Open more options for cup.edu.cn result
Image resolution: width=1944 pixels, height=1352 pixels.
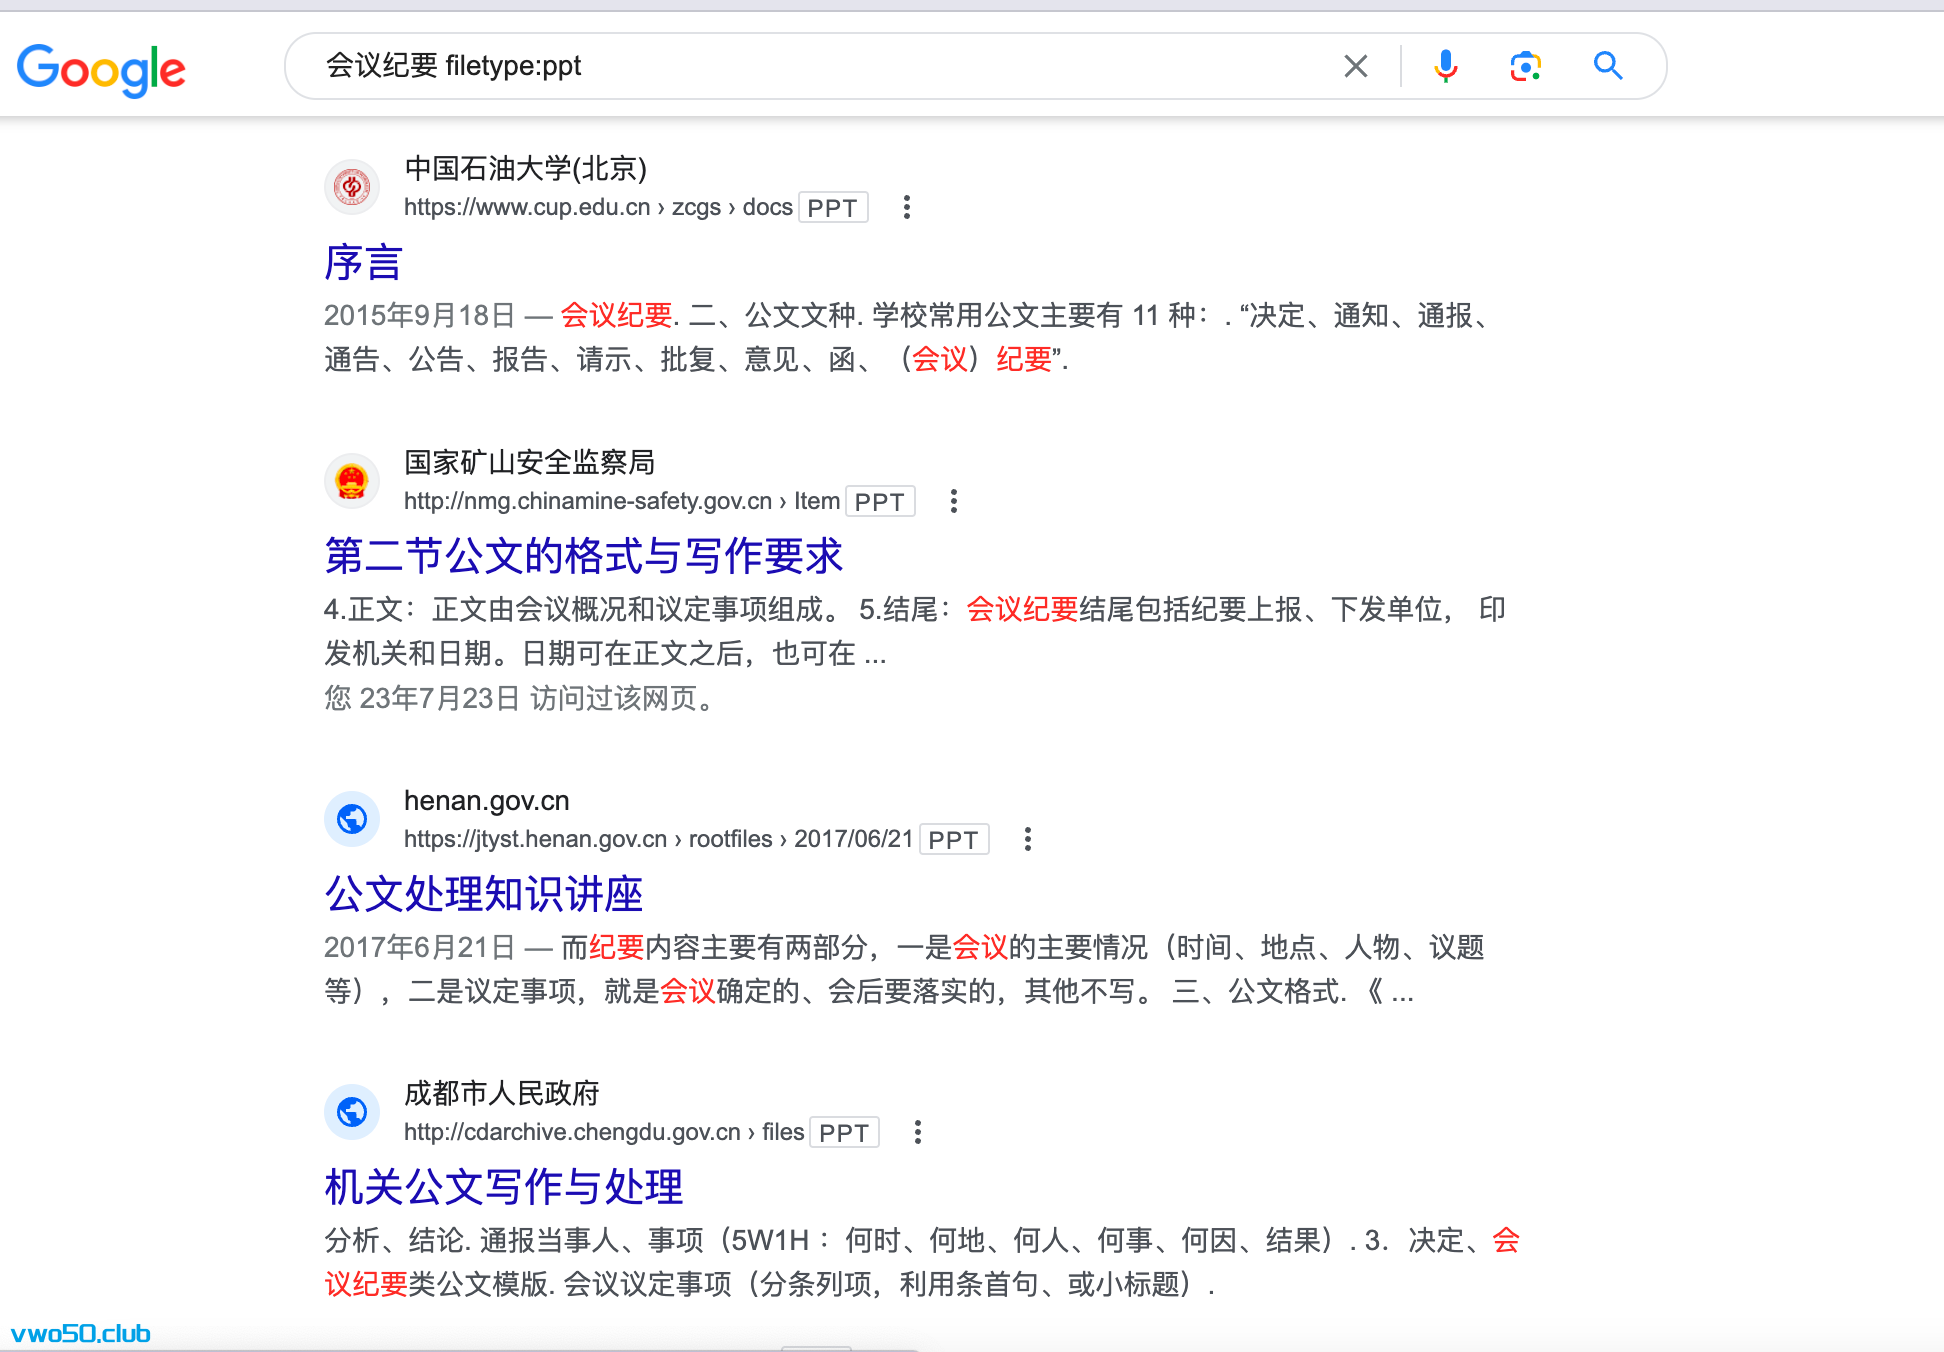coord(906,207)
